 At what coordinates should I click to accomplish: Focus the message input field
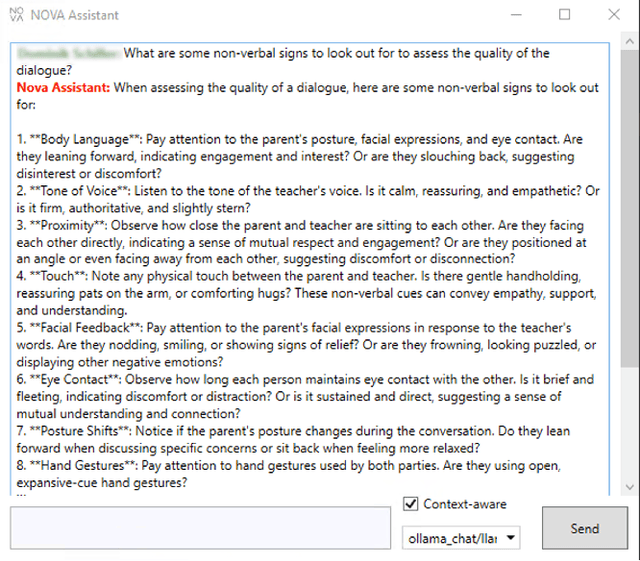click(200, 528)
